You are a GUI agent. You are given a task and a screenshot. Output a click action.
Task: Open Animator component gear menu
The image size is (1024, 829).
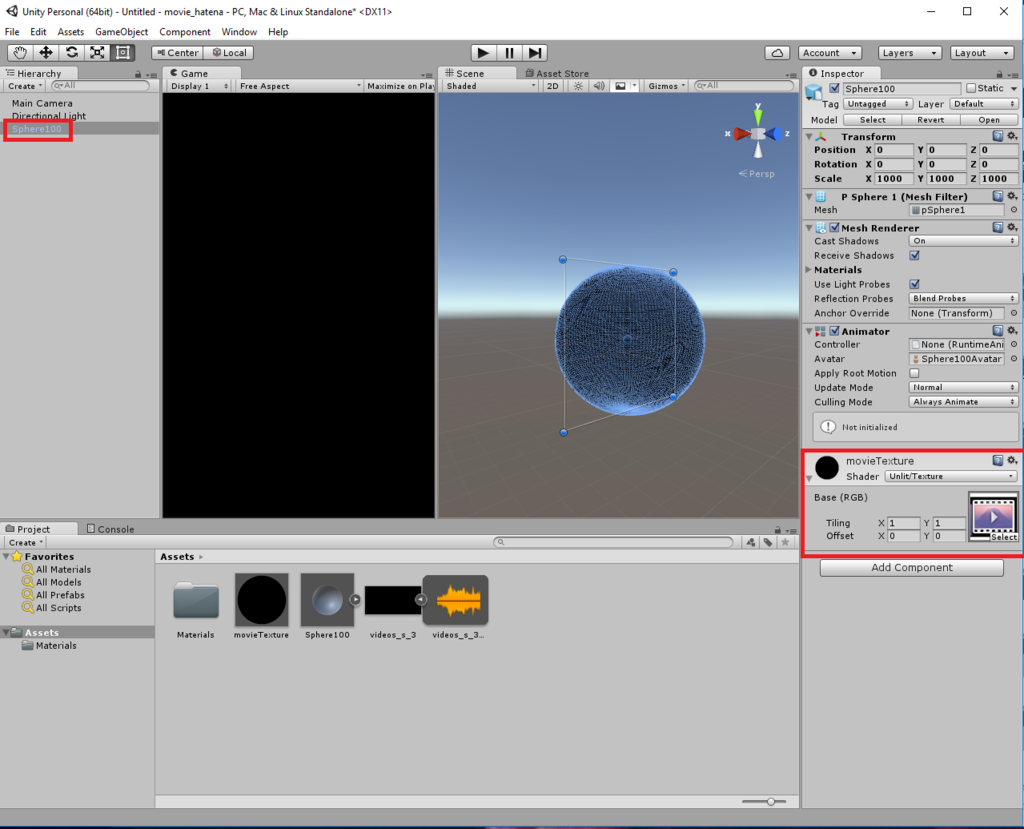pos(1012,331)
